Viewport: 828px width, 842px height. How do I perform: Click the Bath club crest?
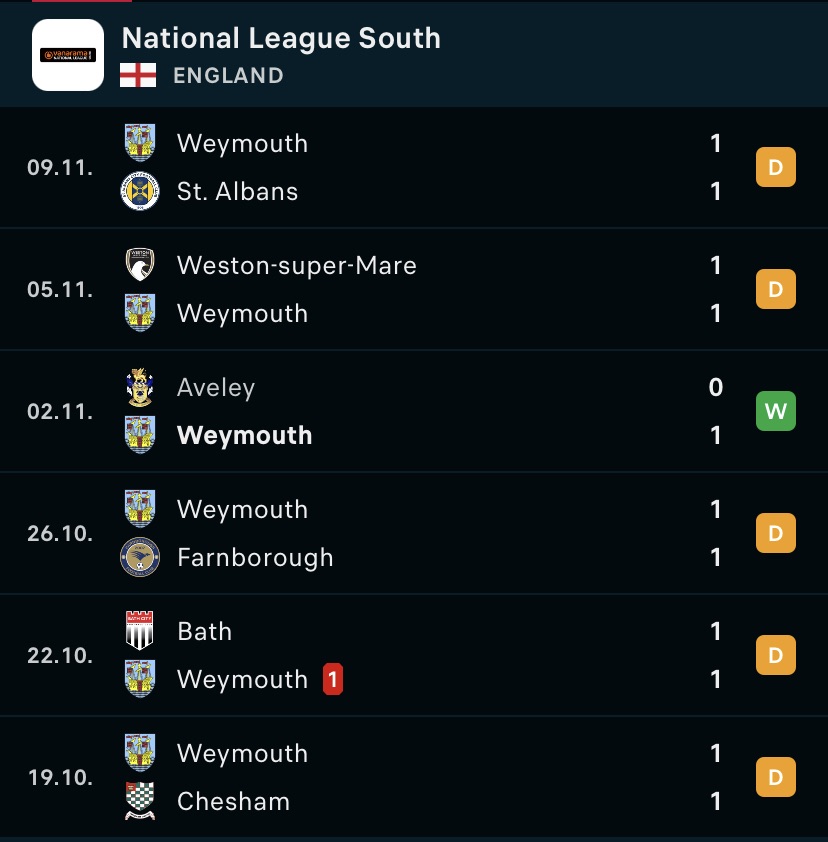click(x=139, y=631)
